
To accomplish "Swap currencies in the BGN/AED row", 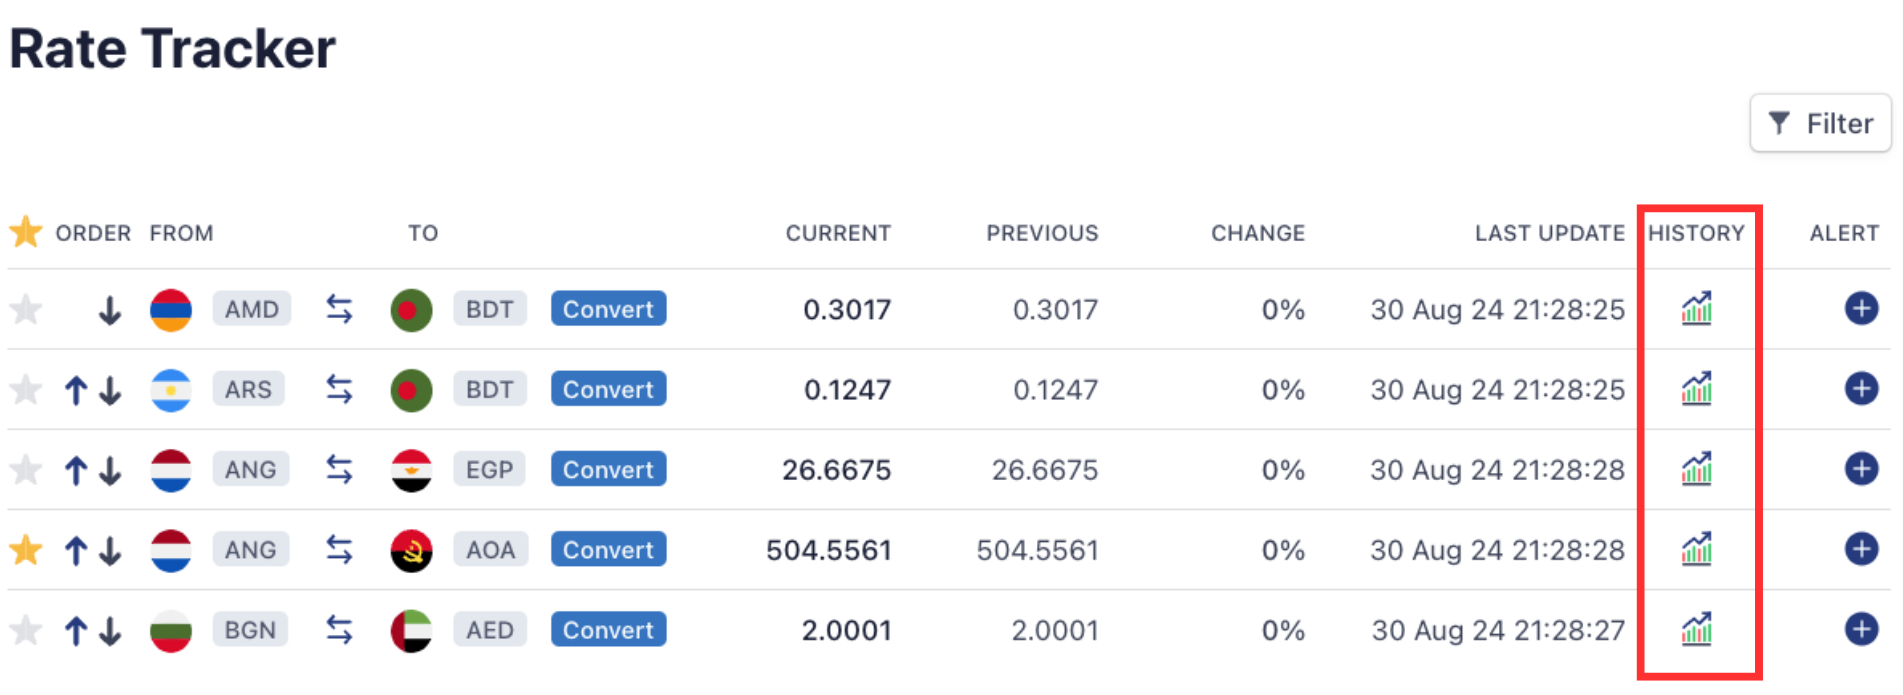I will pos(339,630).
